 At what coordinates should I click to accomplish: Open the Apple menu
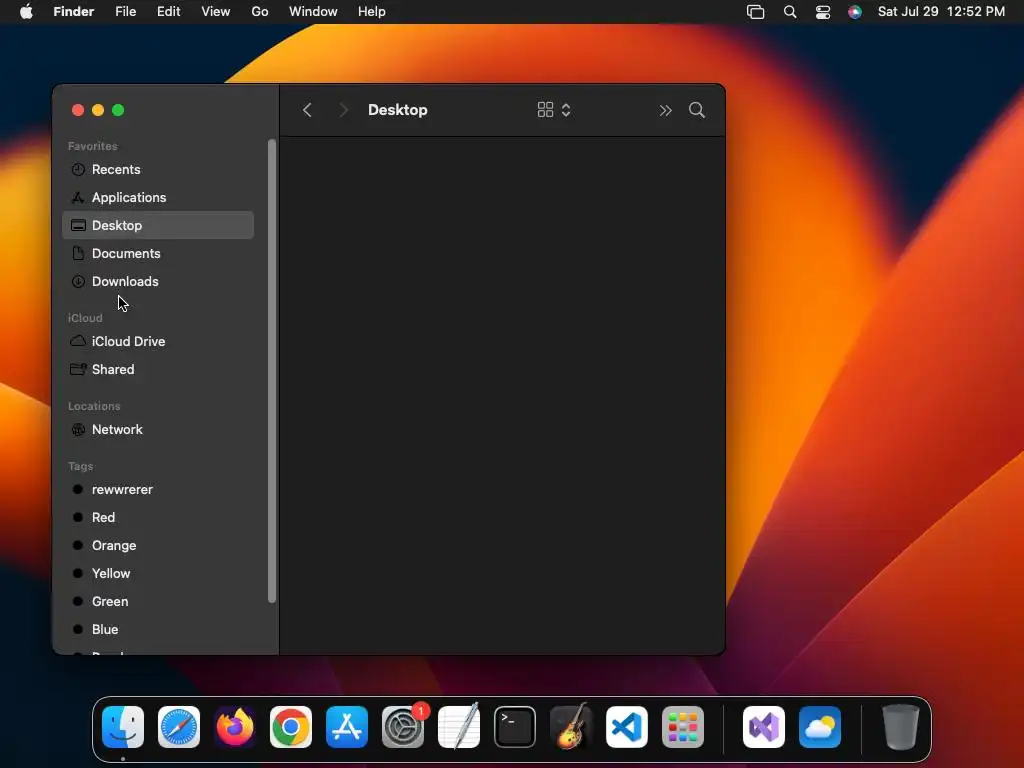[26, 12]
